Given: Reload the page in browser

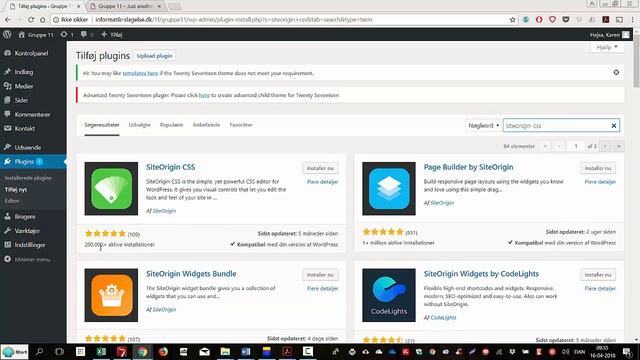Looking at the screenshot, I should tap(31, 20).
